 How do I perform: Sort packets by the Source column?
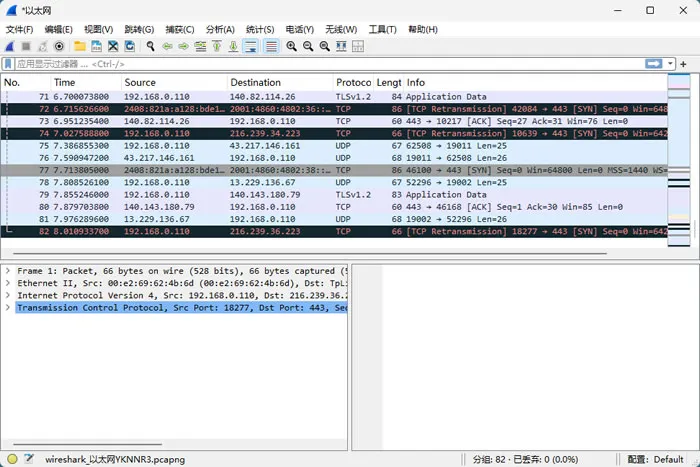[x=174, y=83]
